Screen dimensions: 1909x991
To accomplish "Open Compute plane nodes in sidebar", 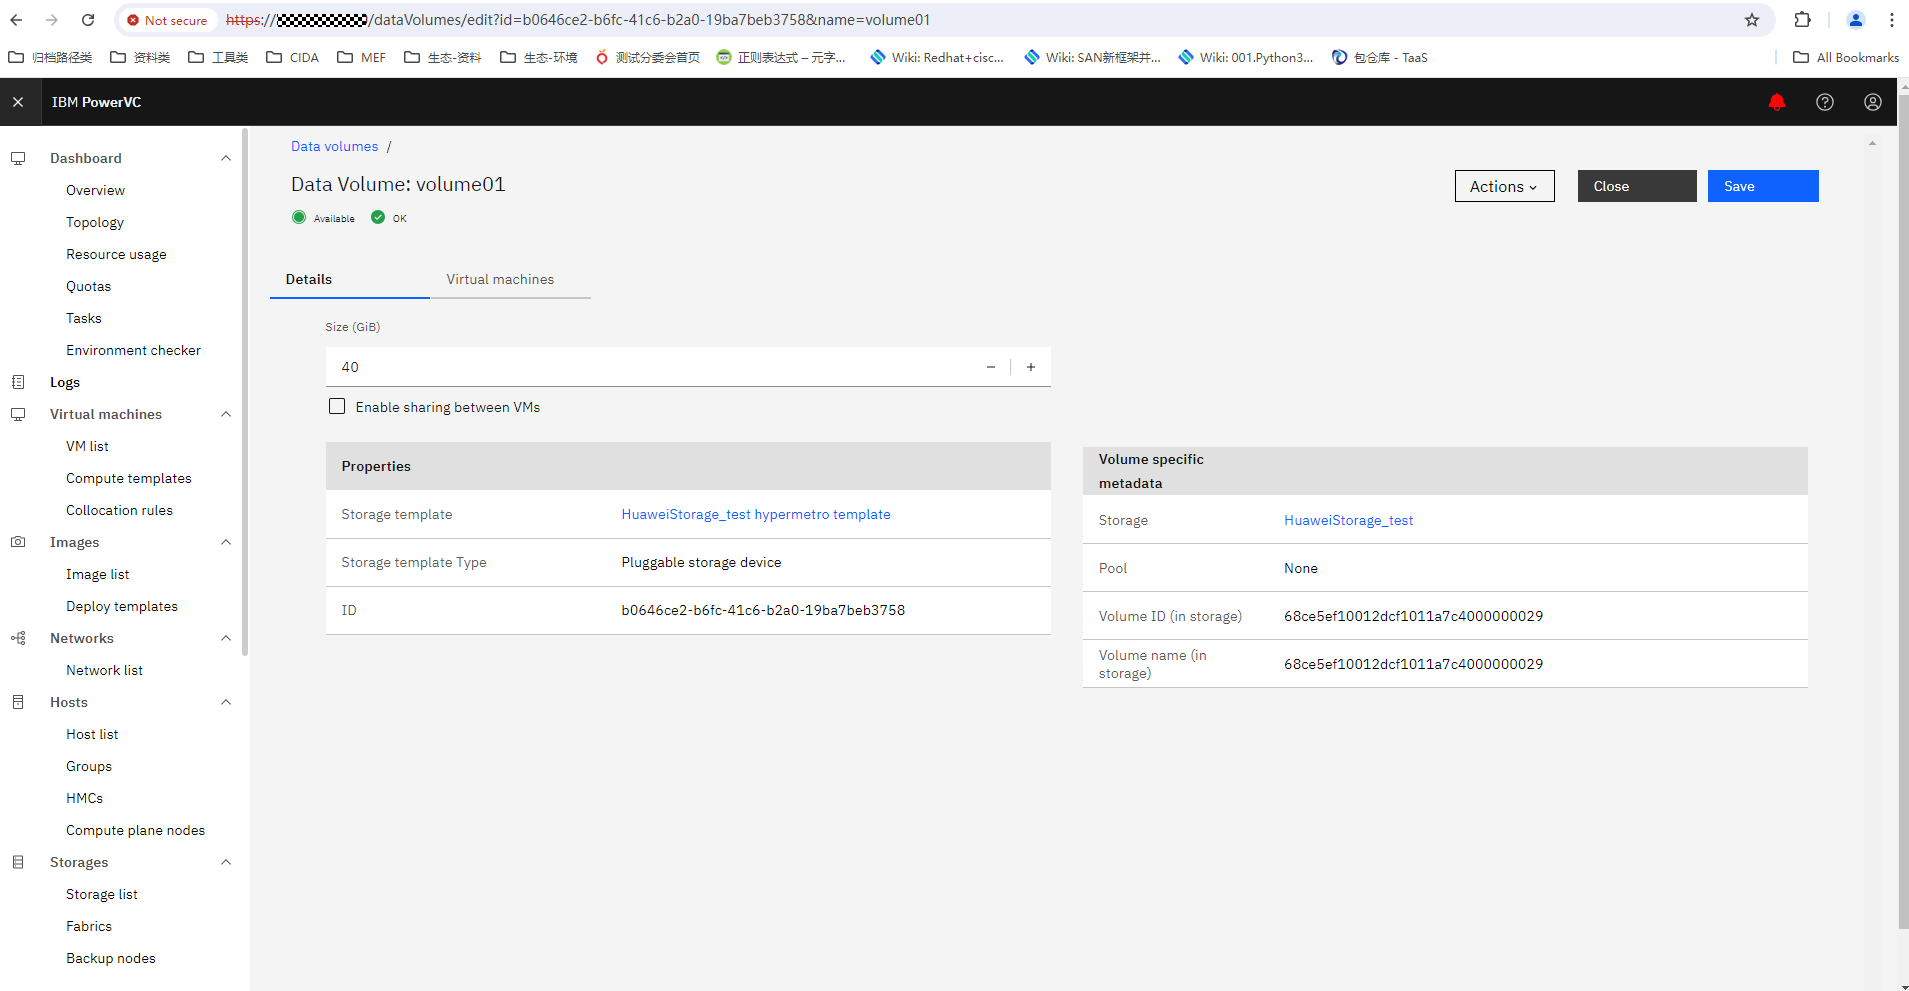I will click(x=135, y=830).
